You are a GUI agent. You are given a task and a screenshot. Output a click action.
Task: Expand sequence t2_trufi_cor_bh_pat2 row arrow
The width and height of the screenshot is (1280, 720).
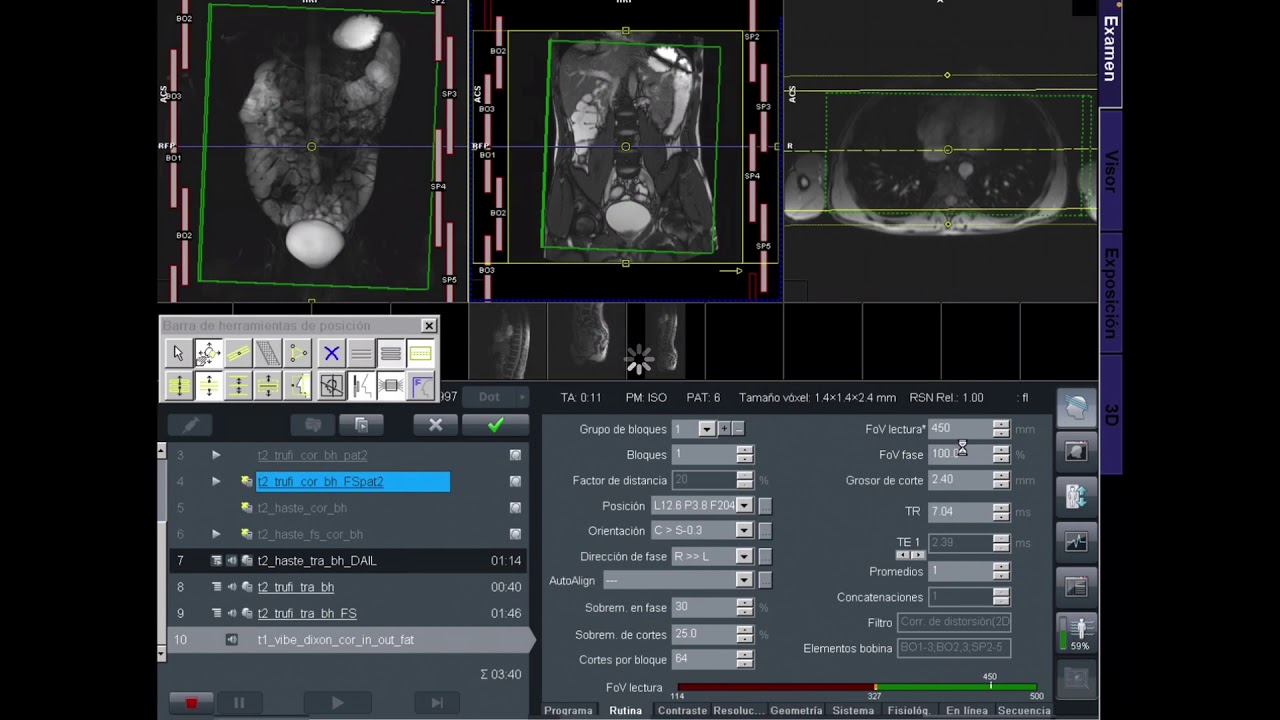click(x=216, y=455)
